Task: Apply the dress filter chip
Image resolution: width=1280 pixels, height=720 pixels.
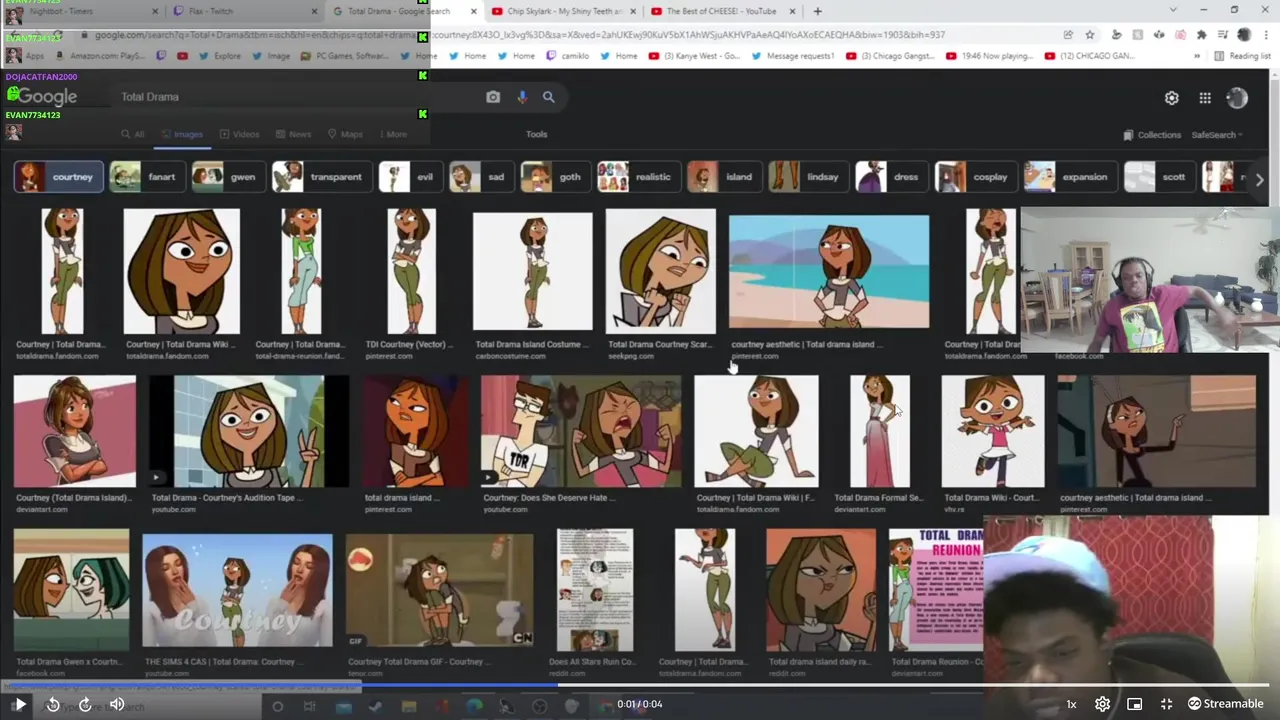Action: coord(891,177)
